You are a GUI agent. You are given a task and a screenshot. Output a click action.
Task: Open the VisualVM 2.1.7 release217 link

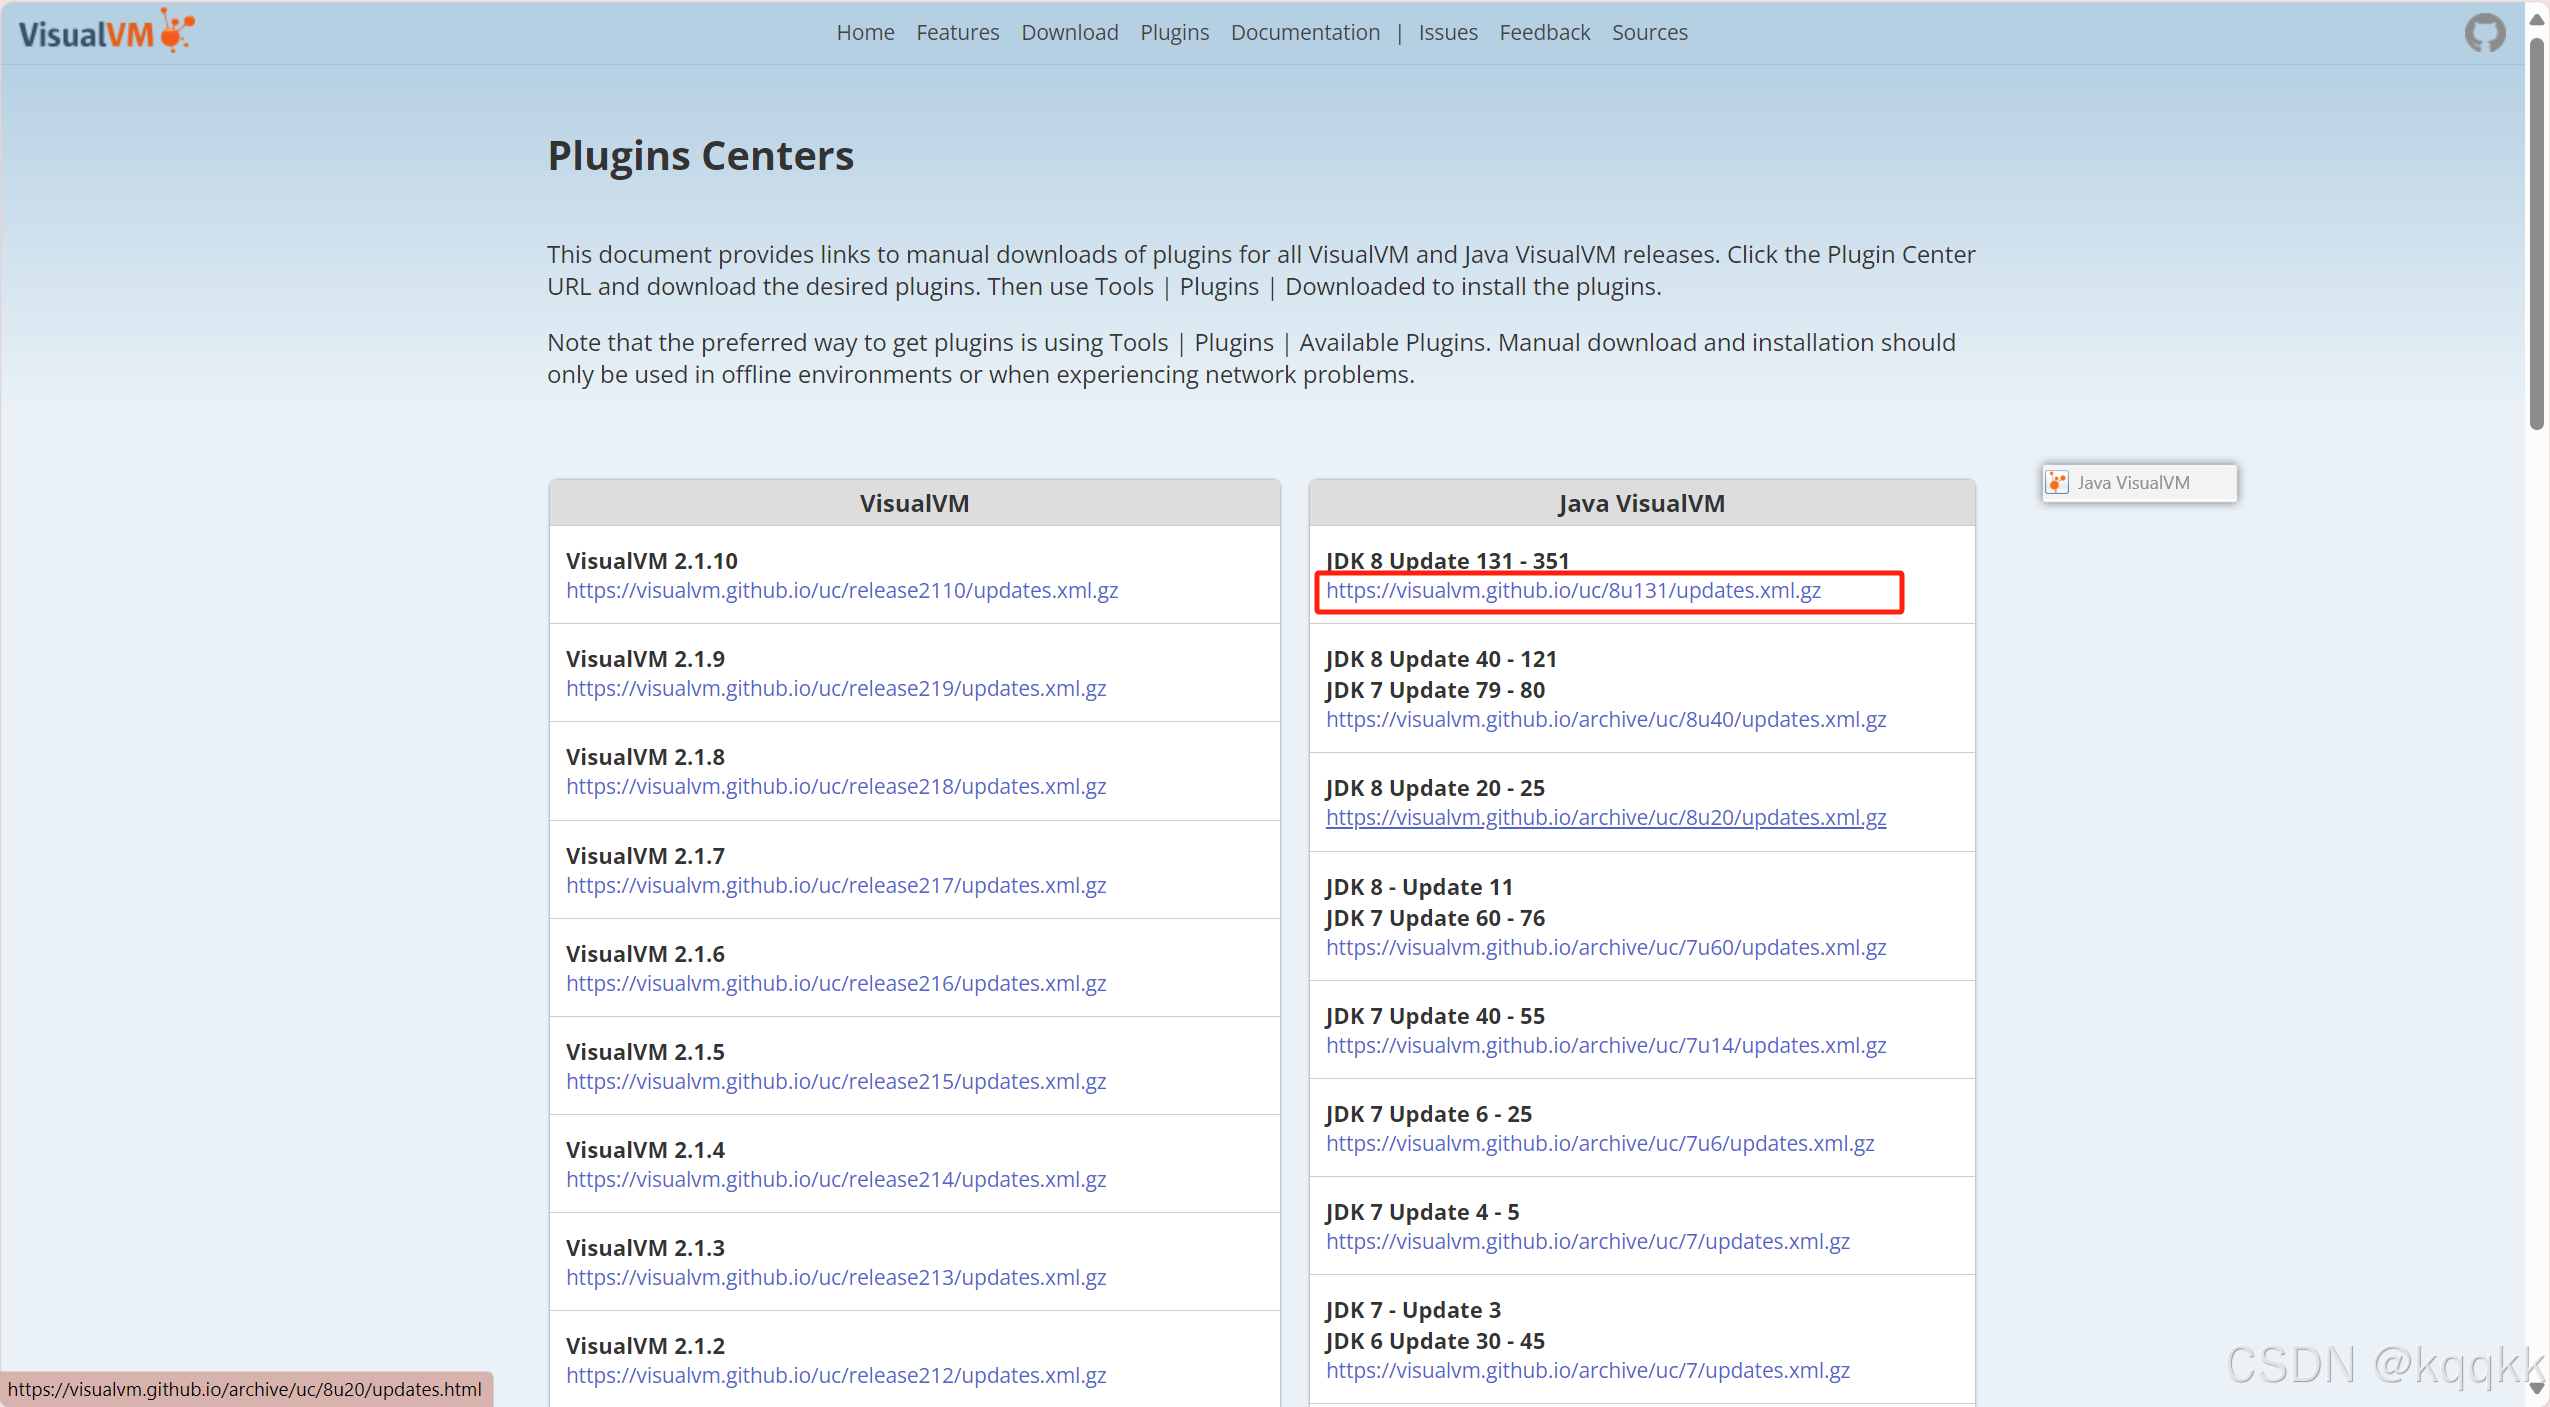point(835,885)
